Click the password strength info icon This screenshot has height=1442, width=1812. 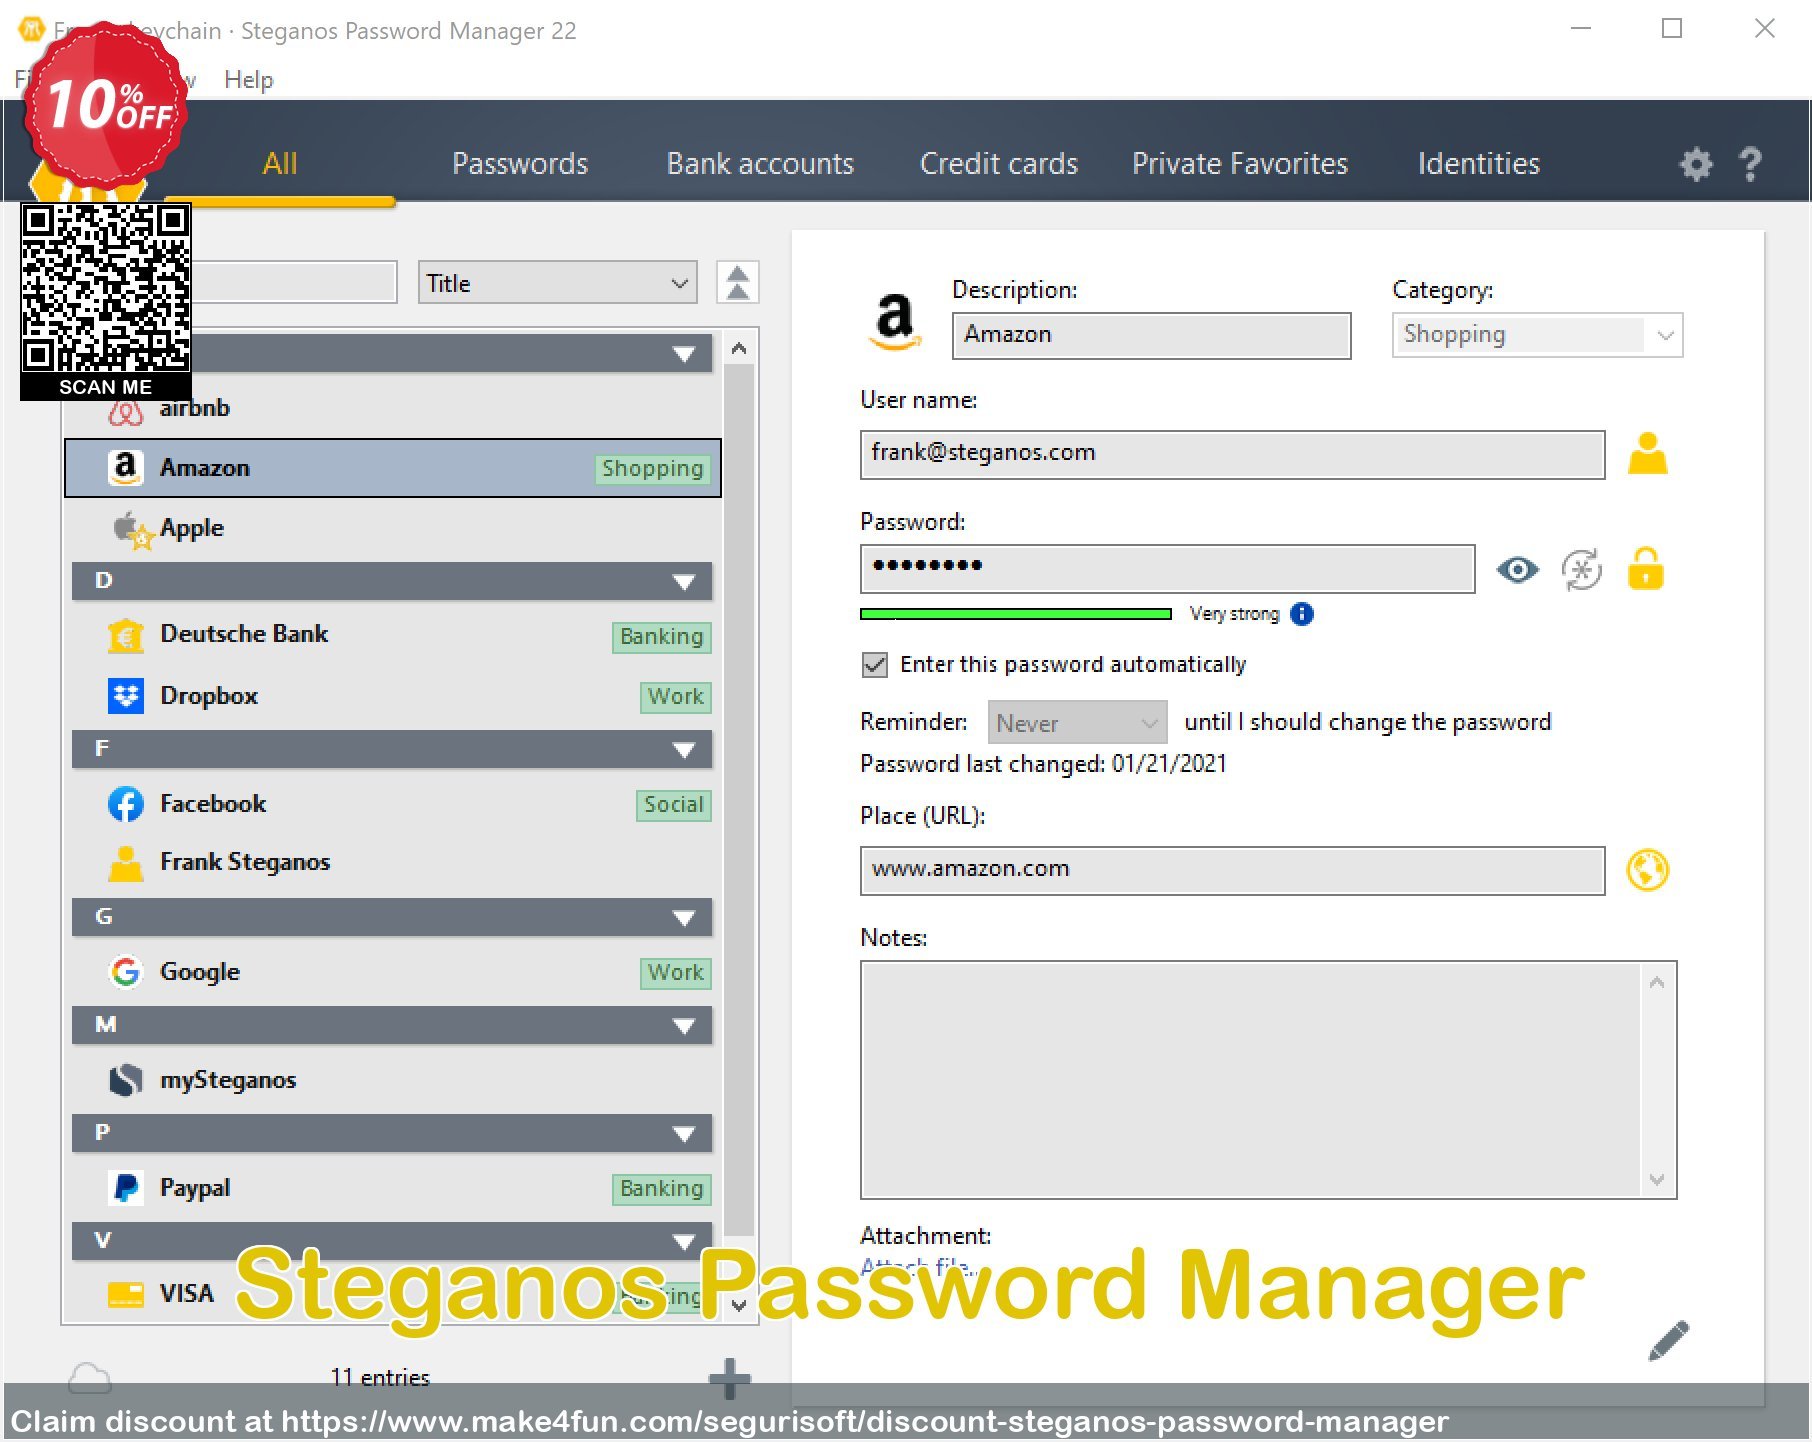(1301, 614)
